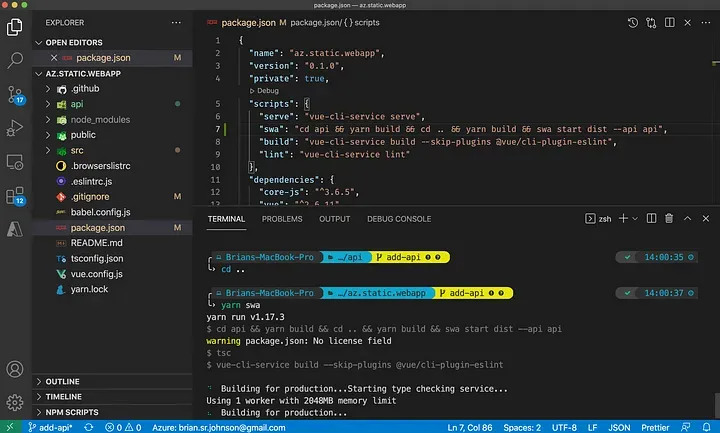Close the terminal panel
Image resolution: width=720 pixels, height=433 pixels.
click(706, 219)
